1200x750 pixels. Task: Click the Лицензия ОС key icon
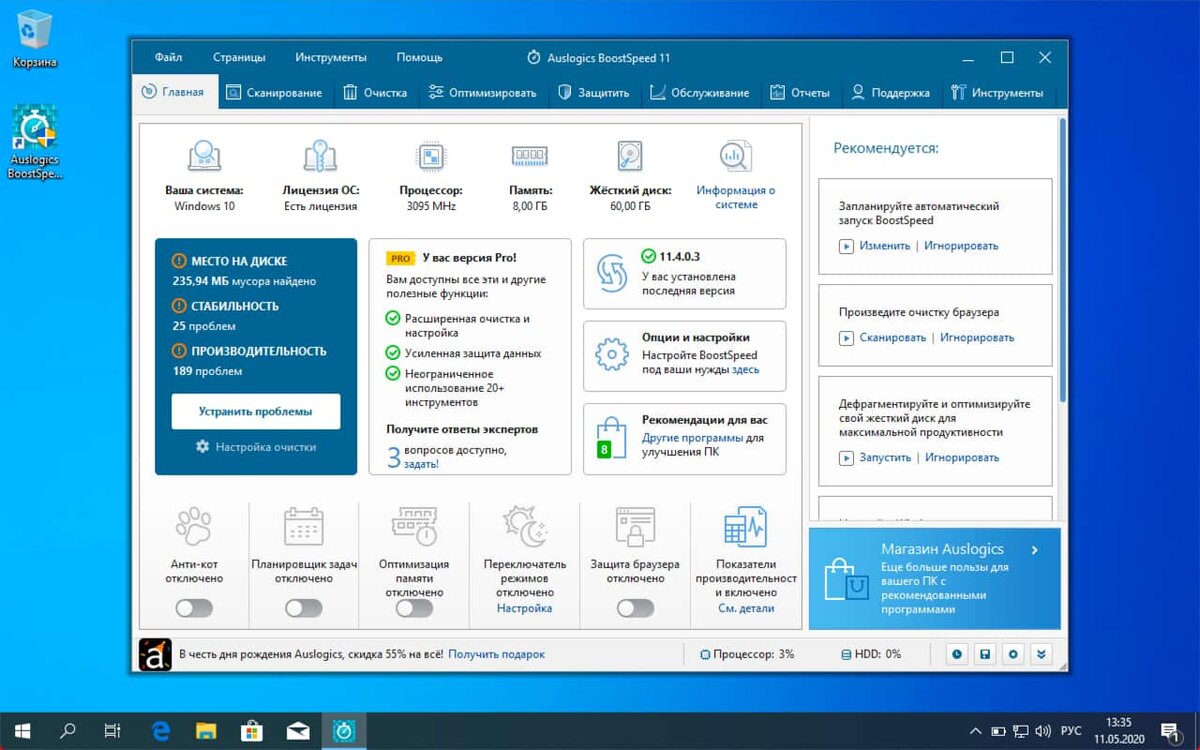(321, 156)
